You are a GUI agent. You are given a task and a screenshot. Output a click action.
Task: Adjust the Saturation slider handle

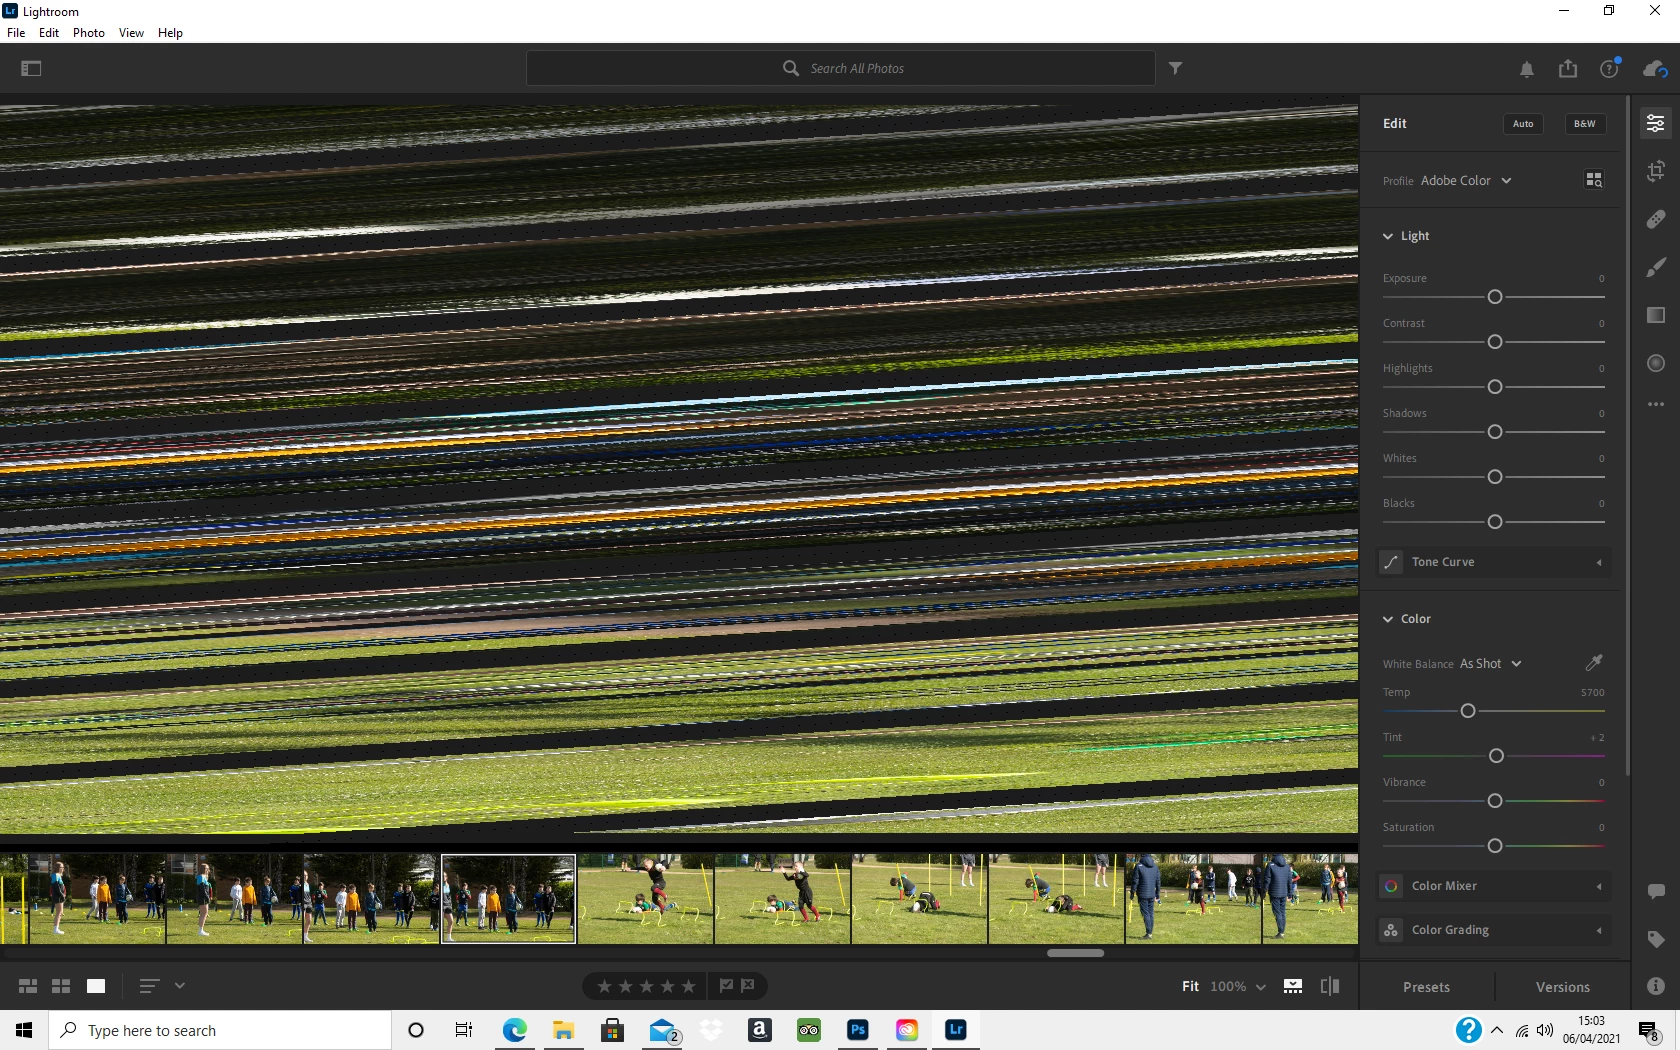pos(1495,846)
